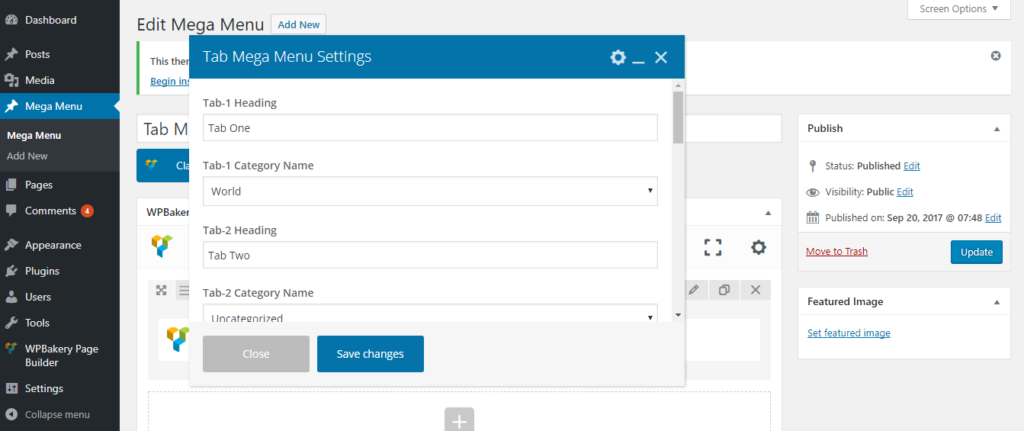Open Tab-2 Category Name dropdown
The width and height of the screenshot is (1024, 431).
430,317
